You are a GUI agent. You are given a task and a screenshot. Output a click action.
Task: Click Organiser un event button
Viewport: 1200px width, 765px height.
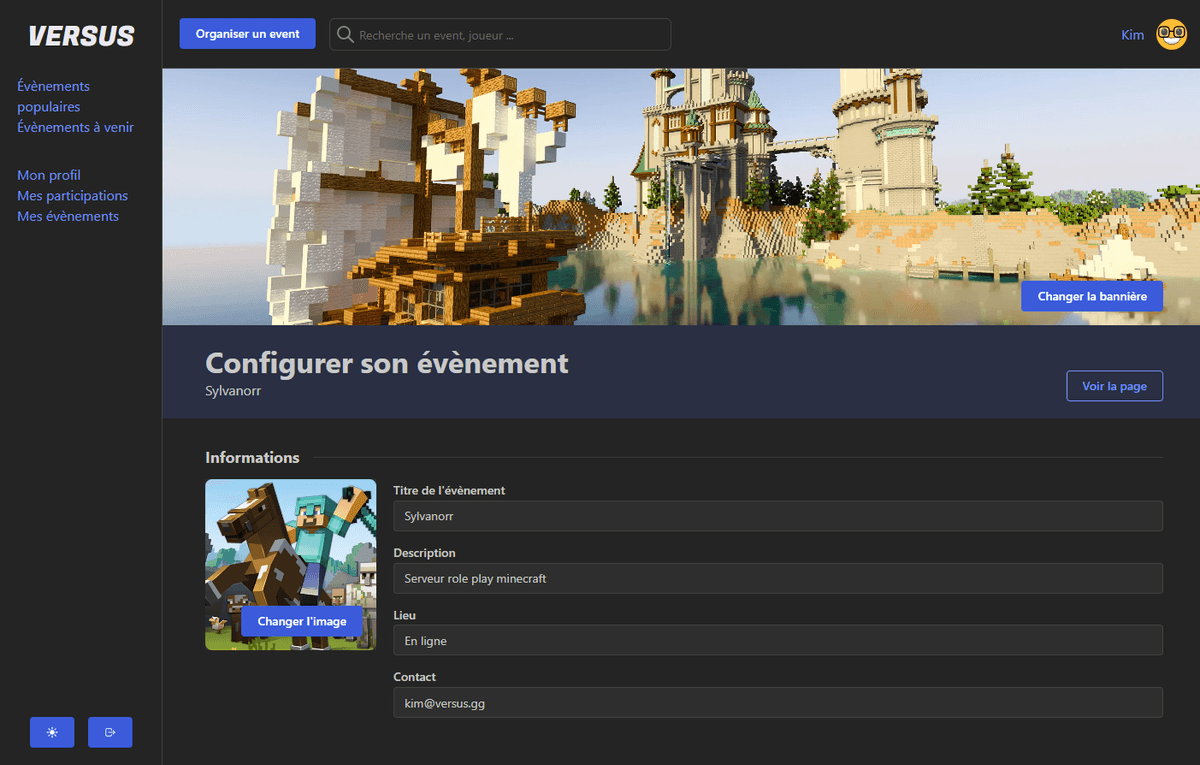click(247, 34)
